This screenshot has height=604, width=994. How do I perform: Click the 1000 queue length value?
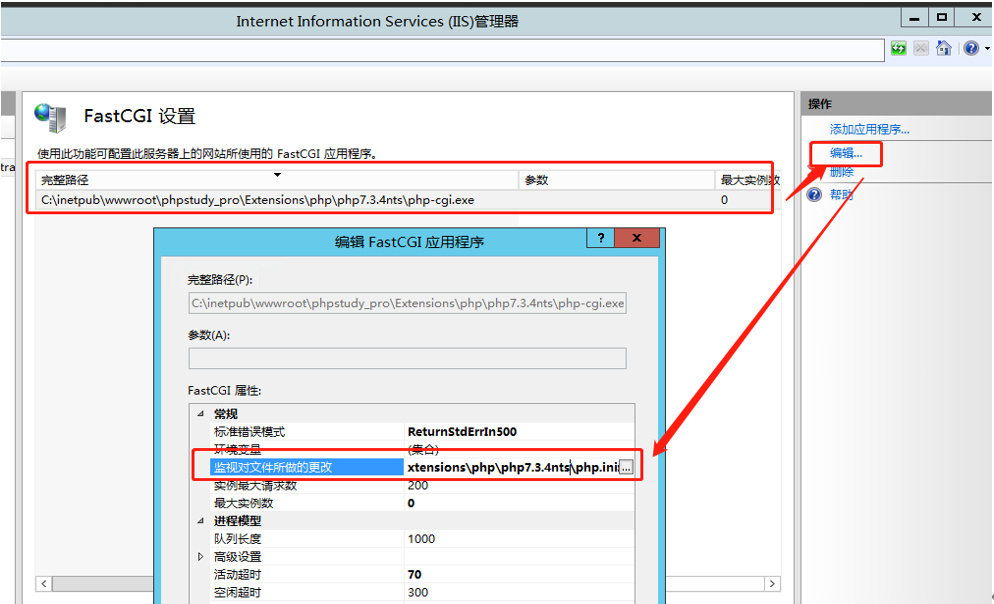click(421, 539)
